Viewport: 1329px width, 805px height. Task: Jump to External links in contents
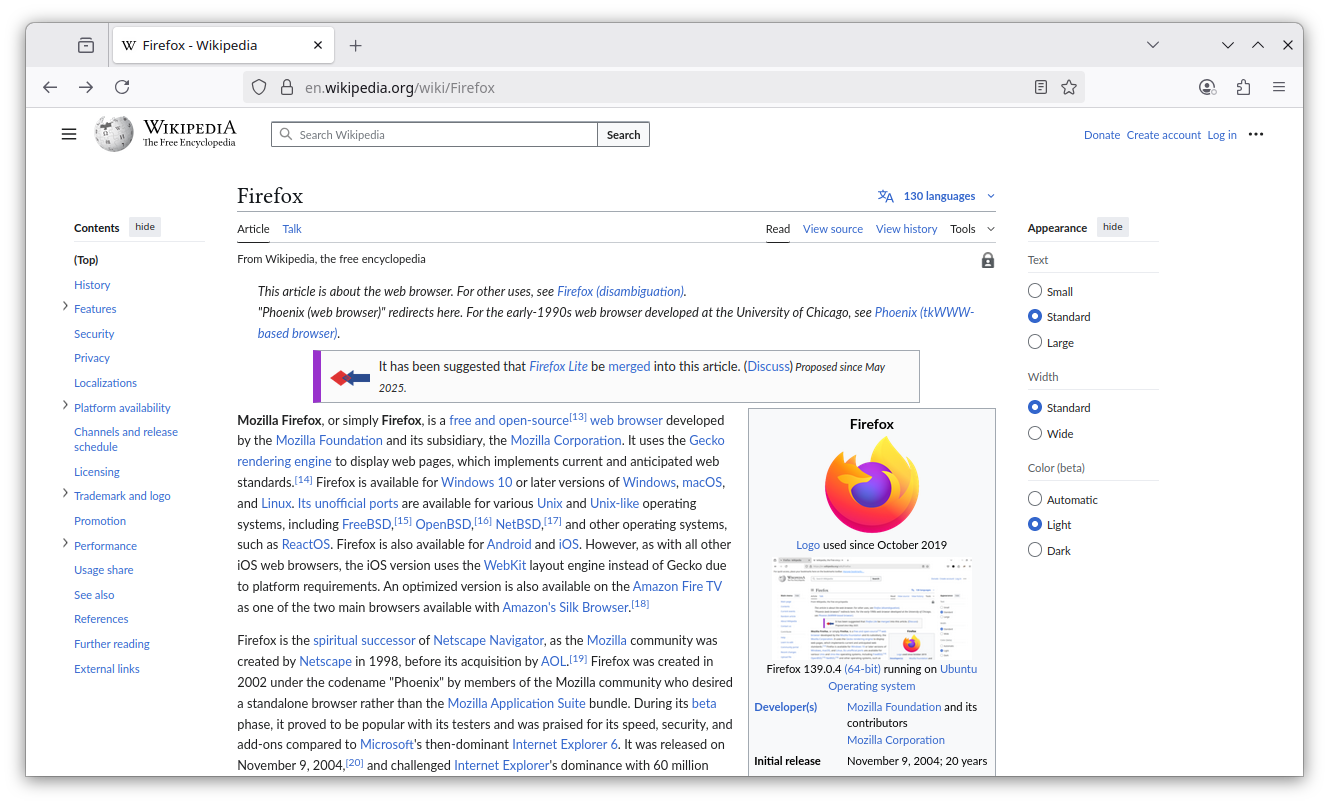pos(107,669)
